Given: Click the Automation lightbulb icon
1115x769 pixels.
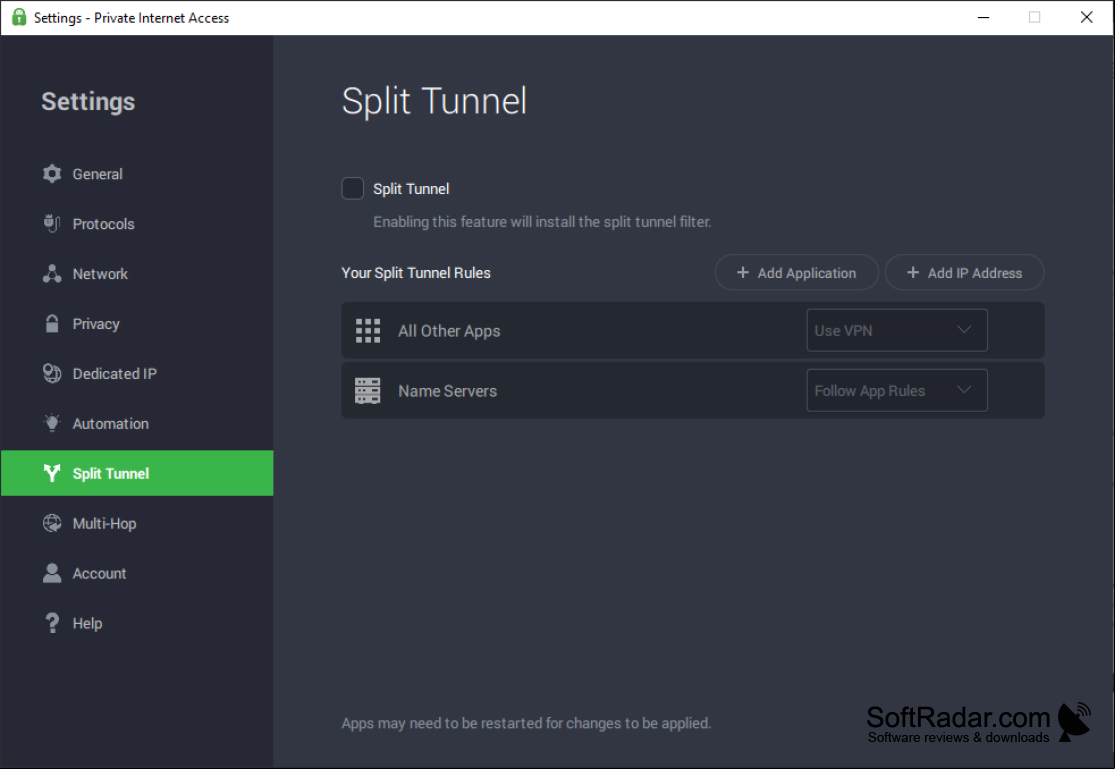Looking at the screenshot, I should 52,423.
